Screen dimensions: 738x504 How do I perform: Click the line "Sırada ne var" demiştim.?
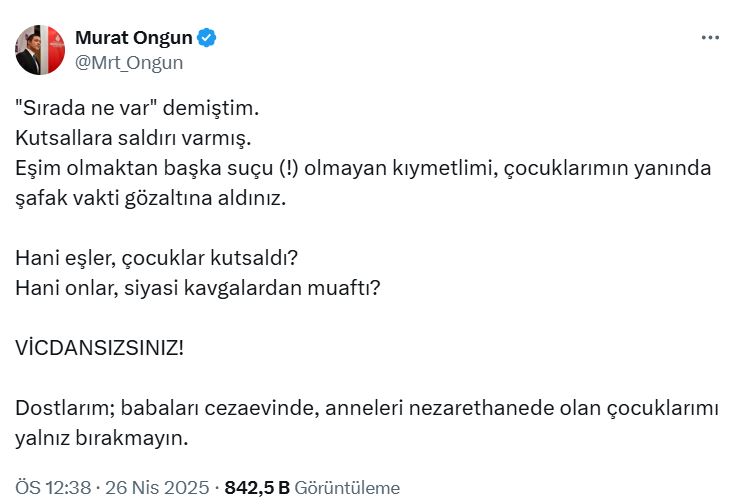[x=137, y=108]
